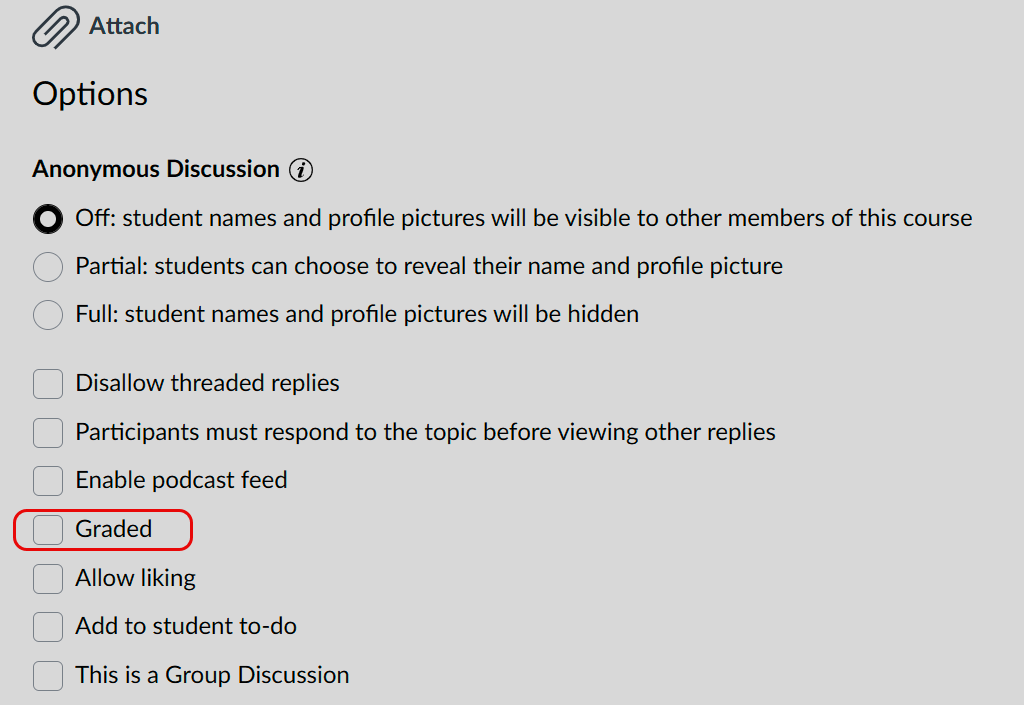Click the 'Graded' label text

pyautogui.click(x=114, y=529)
